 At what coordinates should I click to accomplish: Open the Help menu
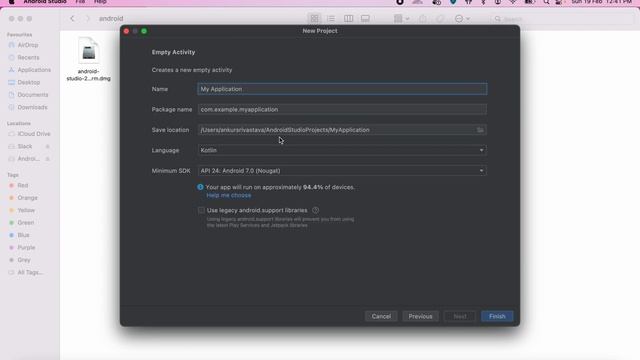(x=100, y=2)
